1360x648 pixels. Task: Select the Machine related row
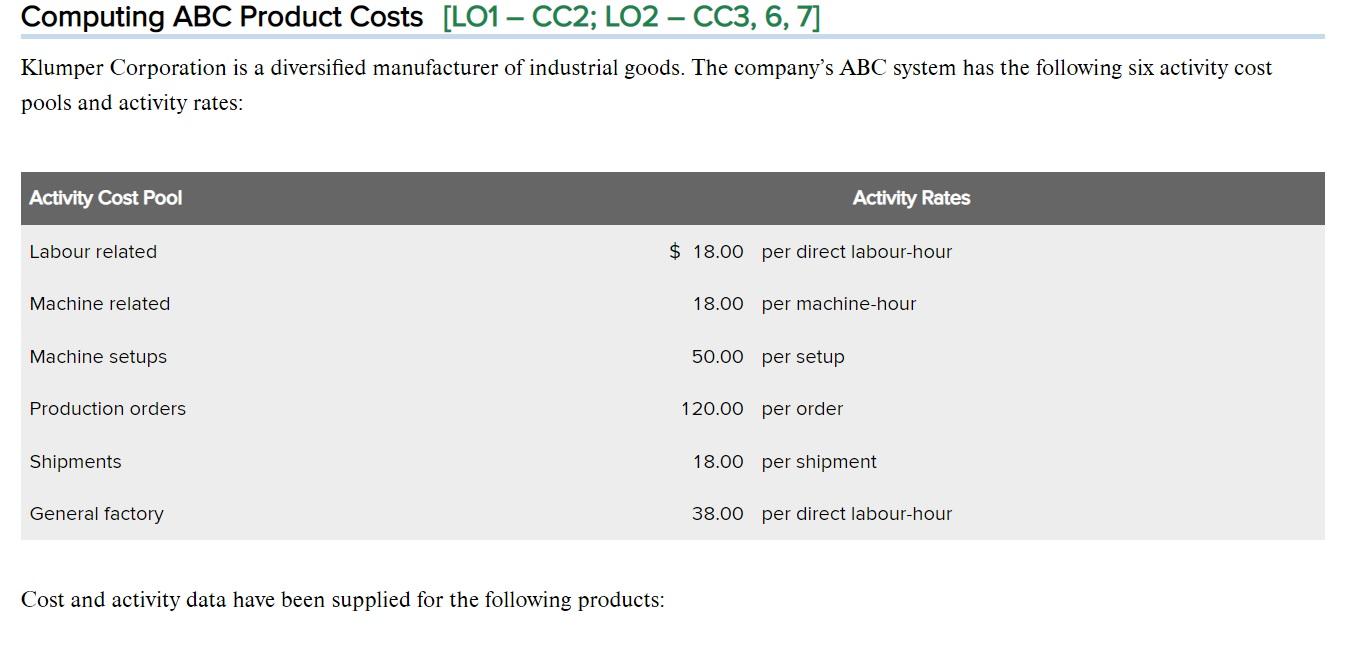(x=99, y=303)
